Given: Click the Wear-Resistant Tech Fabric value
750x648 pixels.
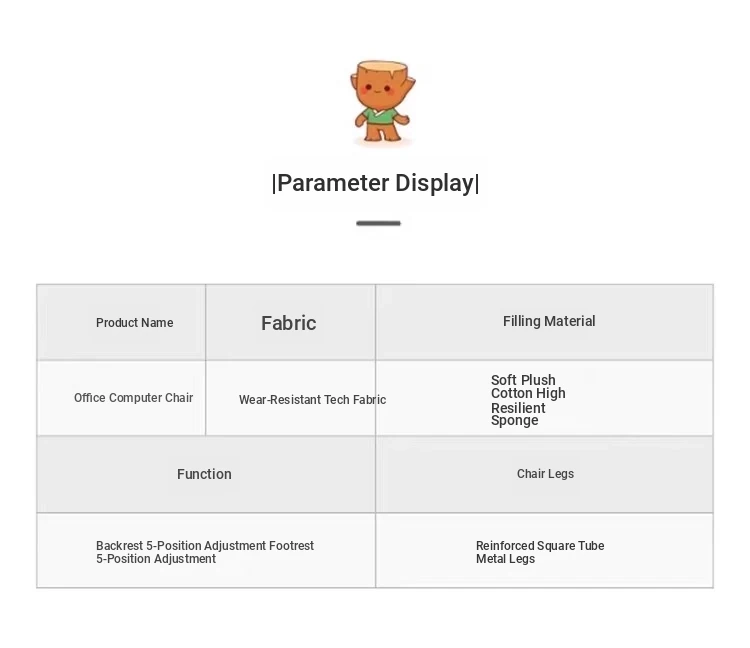Looking at the screenshot, I should pyautogui.click(x=312, y=400).
